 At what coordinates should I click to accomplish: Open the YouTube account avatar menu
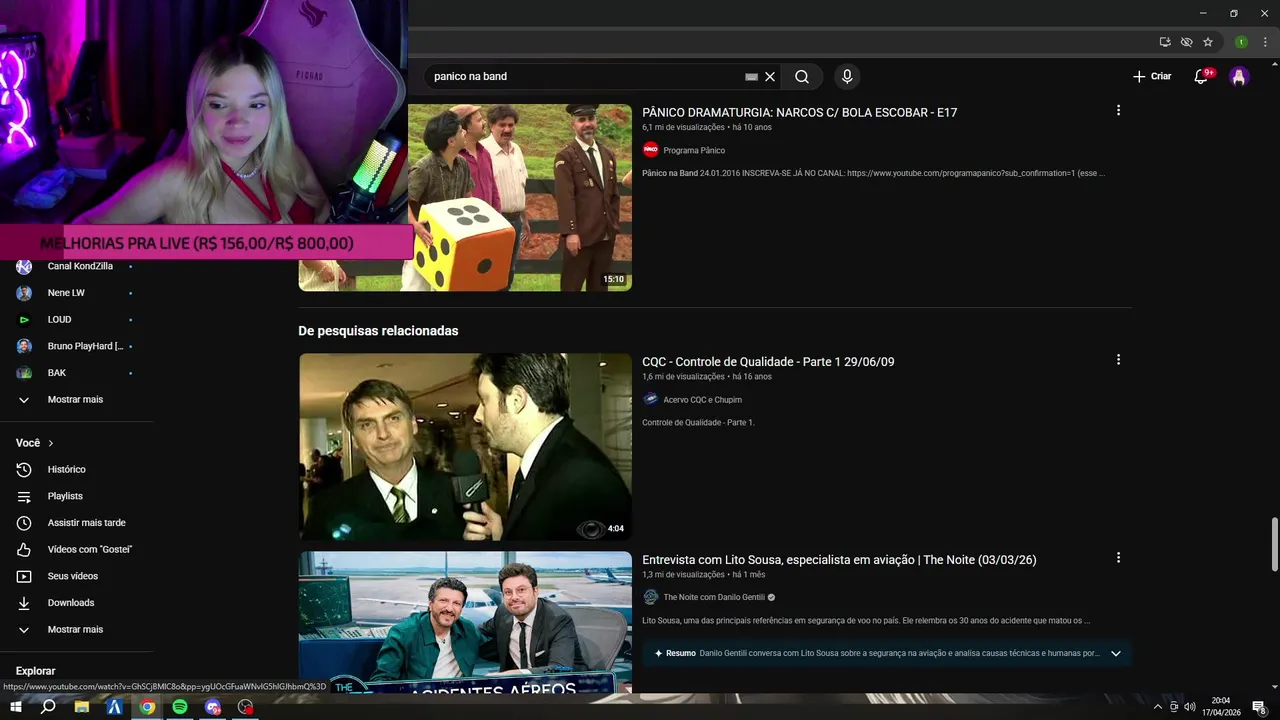(x=1239, y=77)
